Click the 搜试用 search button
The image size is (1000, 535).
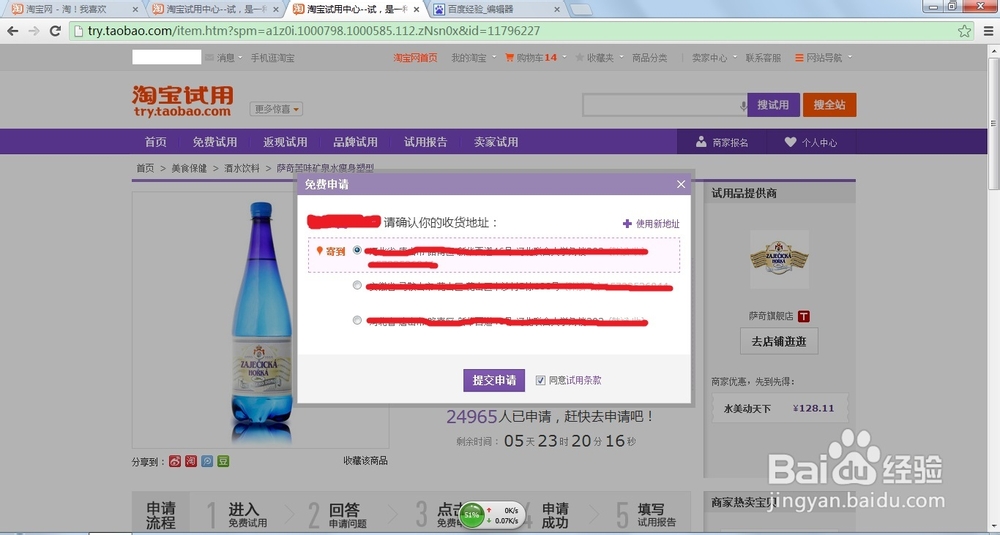(x=773, y=105)
